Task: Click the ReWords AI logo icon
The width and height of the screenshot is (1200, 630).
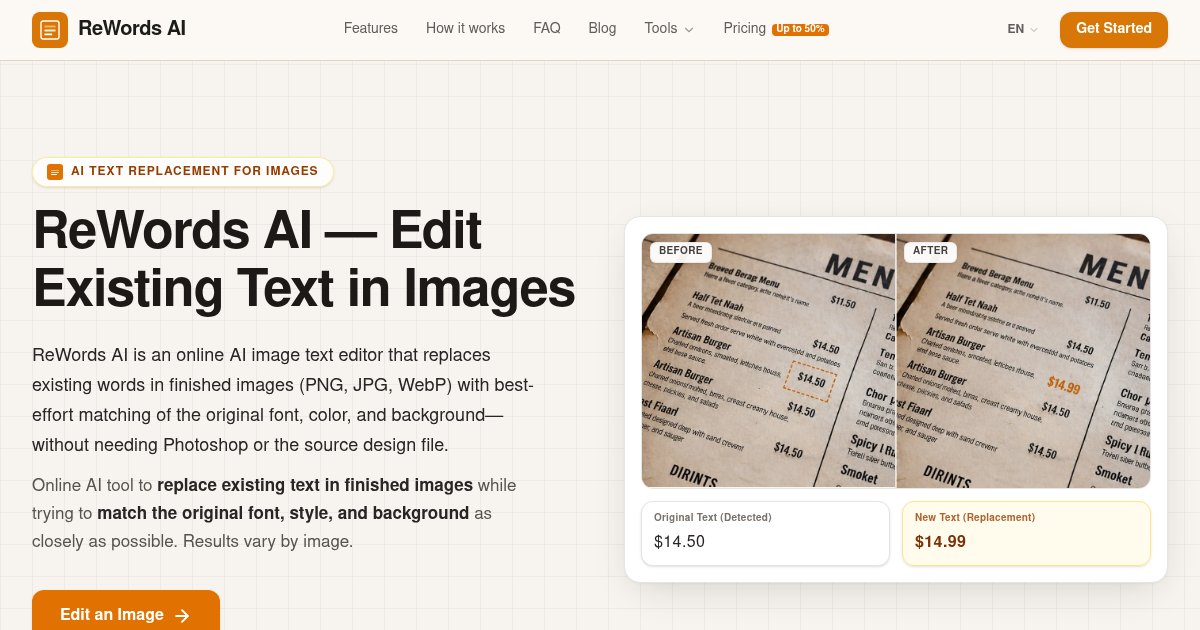Action: tap(50, 30)
